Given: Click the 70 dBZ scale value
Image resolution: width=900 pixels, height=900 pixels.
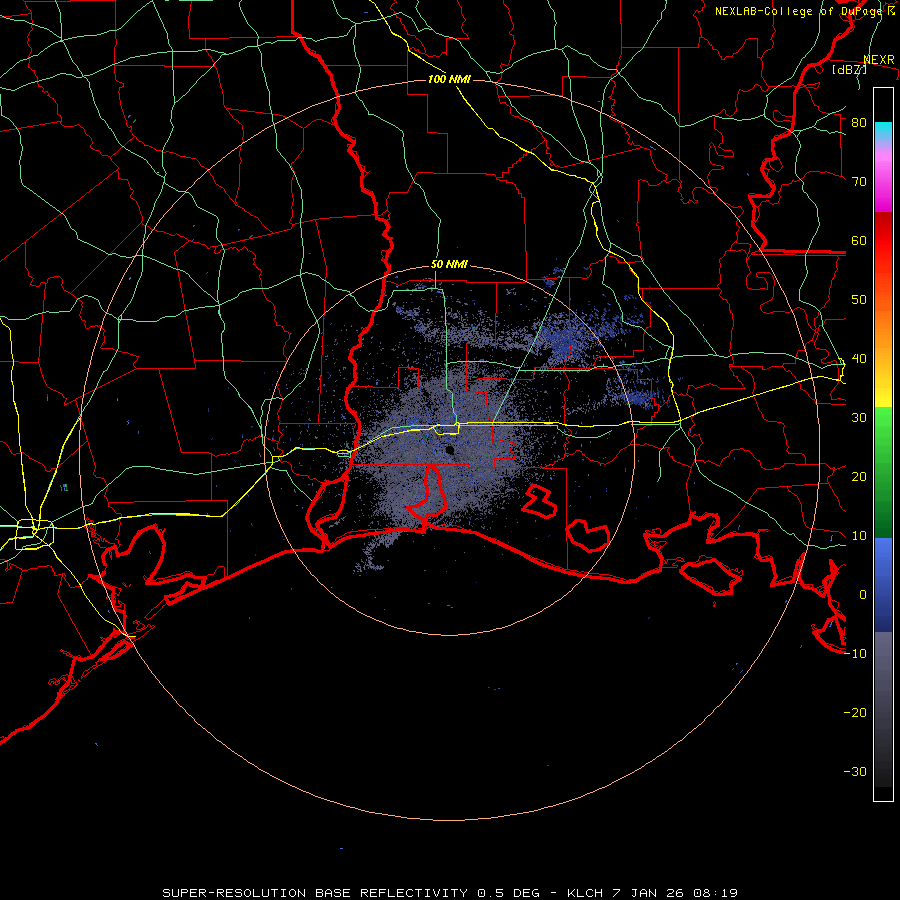Looking at the screenshot, I should point(859,181).
